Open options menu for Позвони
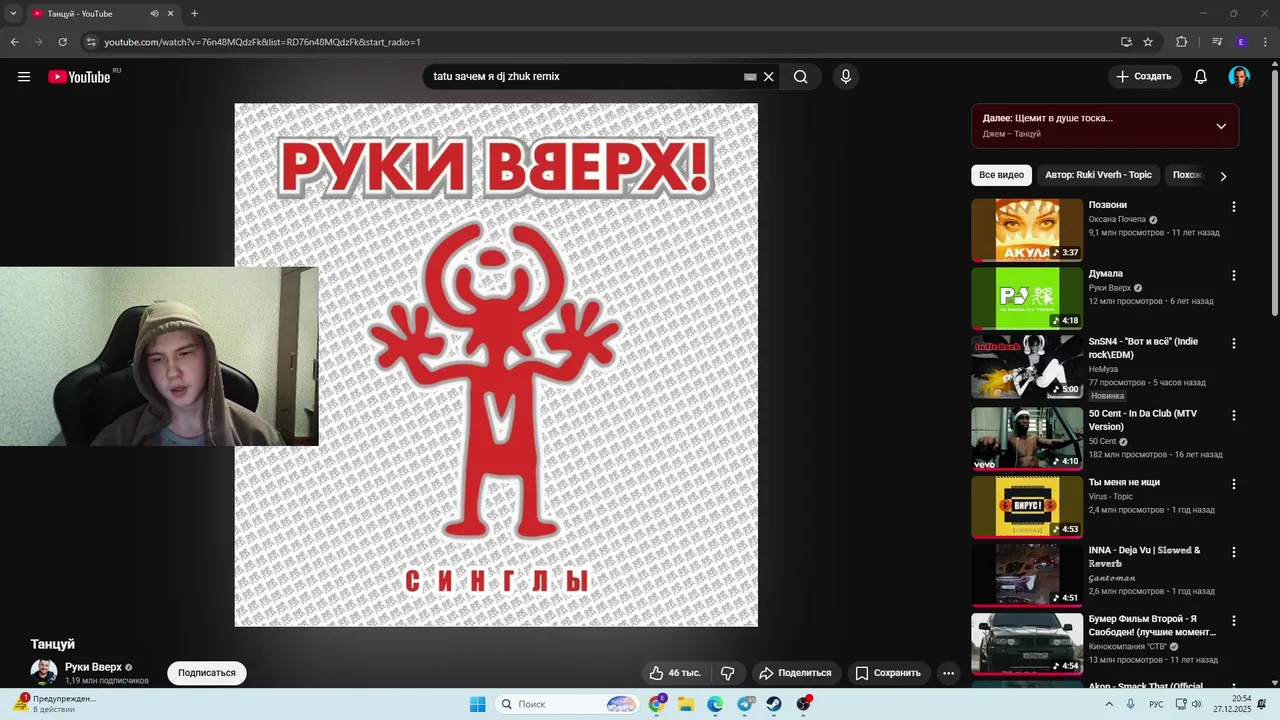 pos(1233,207)
